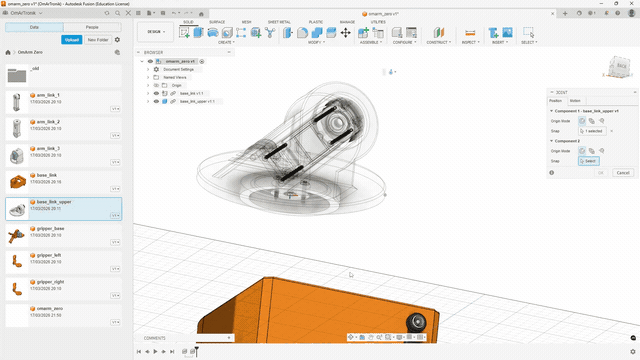This screenshot has height=360, width=640.
Task: Toggle visibility of Origin folder
Action: (156, 85)
